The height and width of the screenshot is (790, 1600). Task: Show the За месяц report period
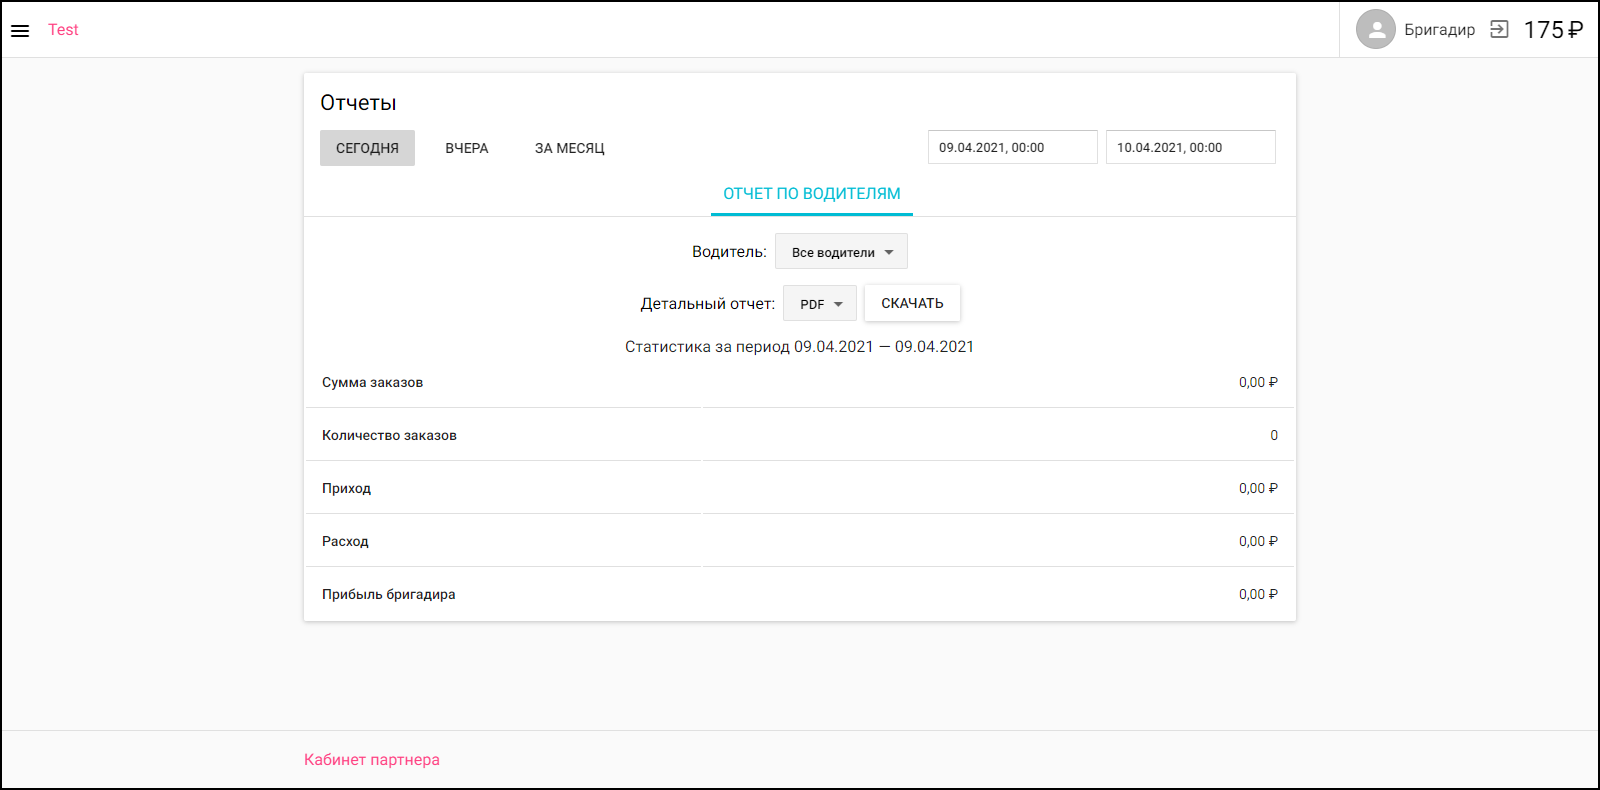pyautogui.click(x=569, y=148)
